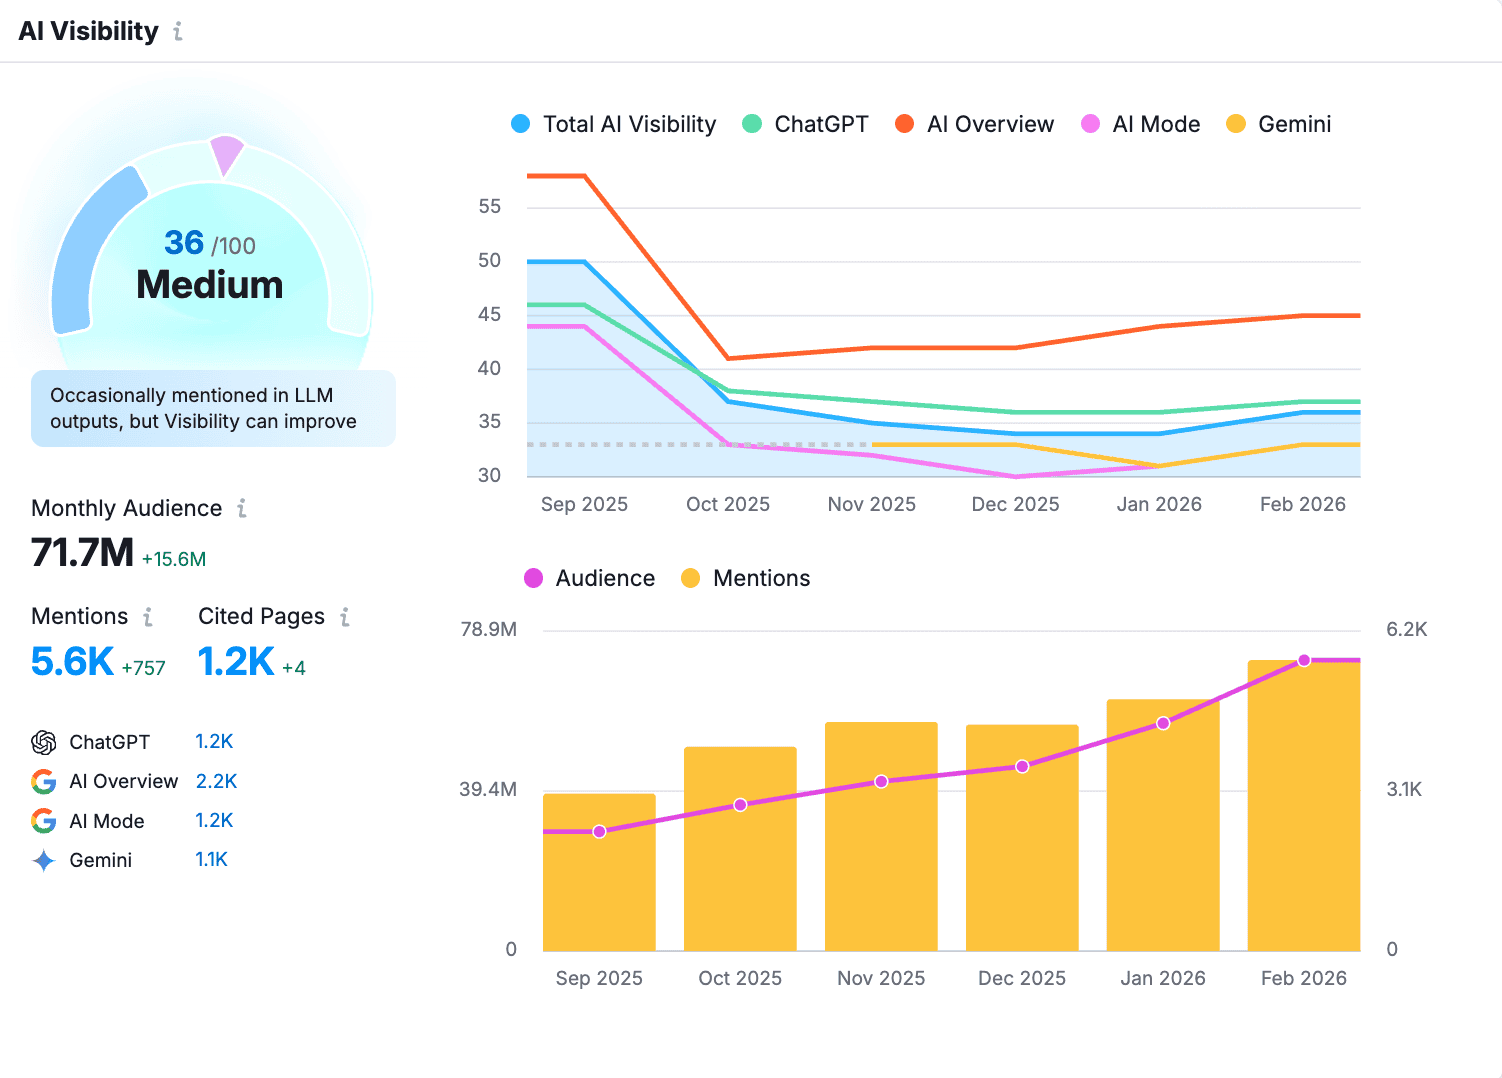Select the 55 value on line chart axis
The width and height of the screenshot is (1502, 1078).
coord(489,207)
